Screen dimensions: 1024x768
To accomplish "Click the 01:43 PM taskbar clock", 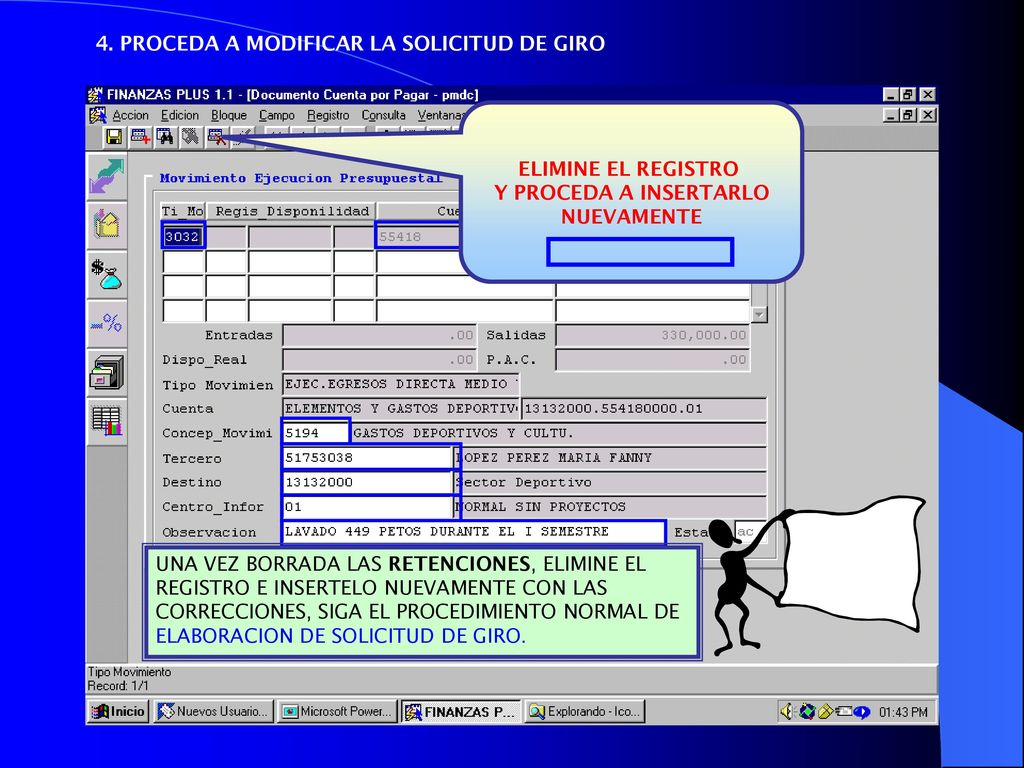I will click(903, 712).
